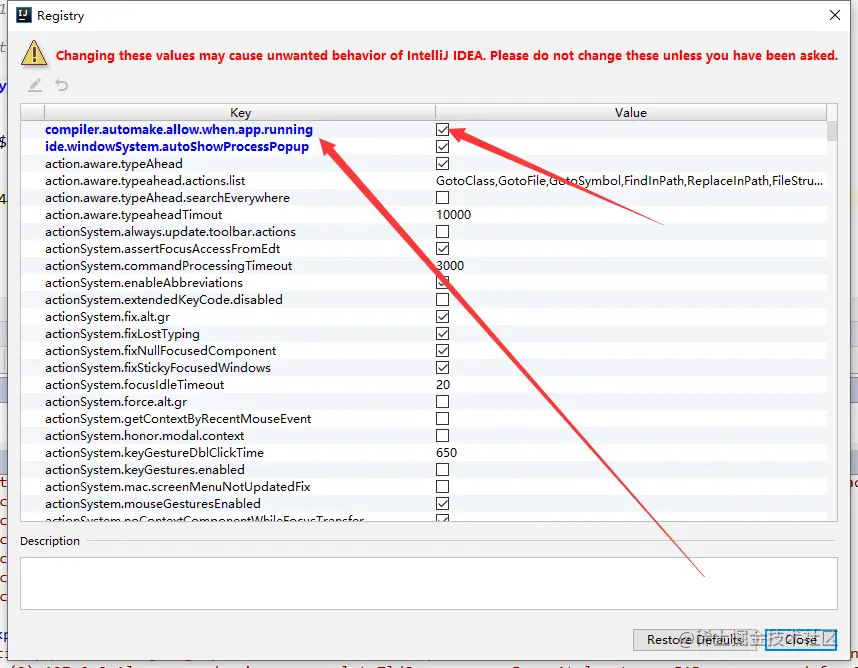Enable the actionSystem.always.update.toolbar.actions checkbox
Screen dimensions: 858x668
coord(442,231)
